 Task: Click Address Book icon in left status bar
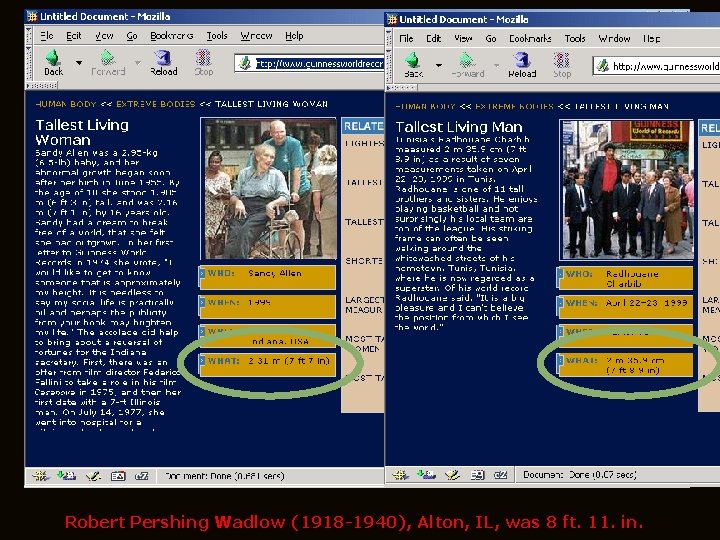tap(118, 476)
